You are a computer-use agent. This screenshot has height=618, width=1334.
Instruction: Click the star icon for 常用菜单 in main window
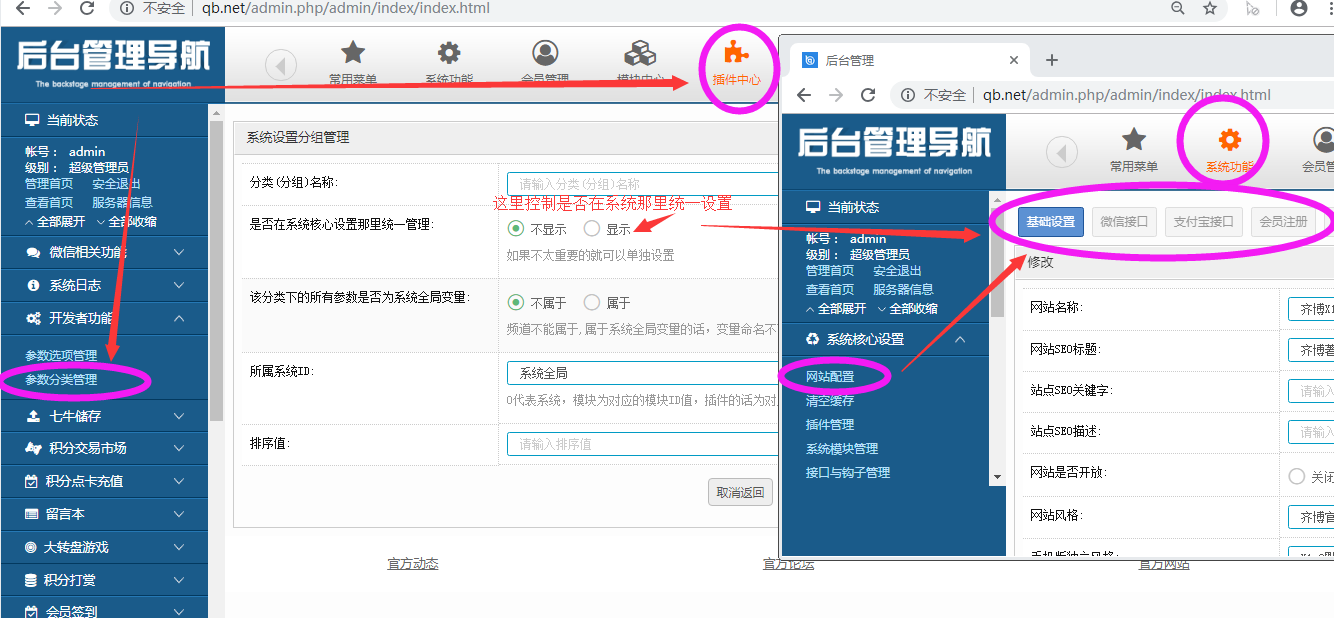353,54
